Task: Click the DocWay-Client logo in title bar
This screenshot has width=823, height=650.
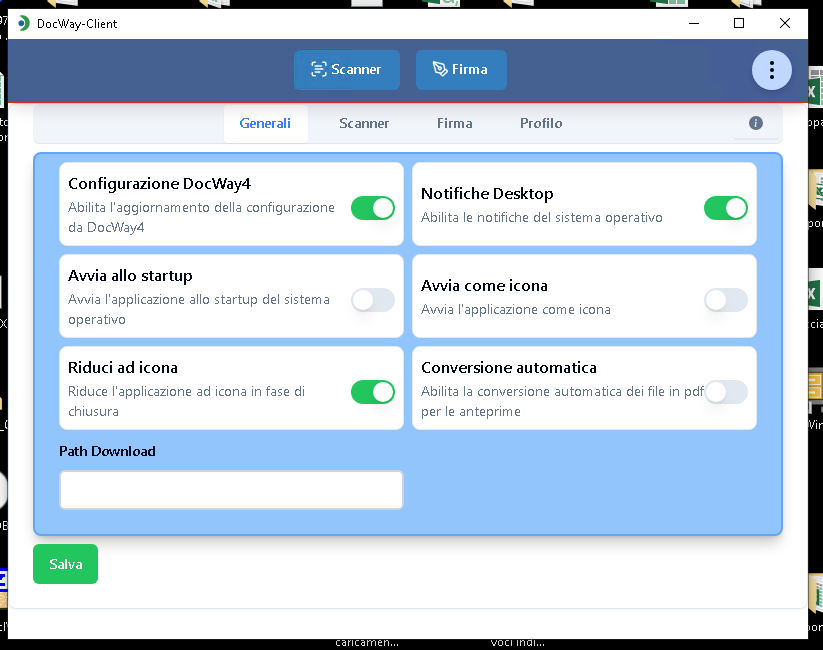Action: click(23, 23)
